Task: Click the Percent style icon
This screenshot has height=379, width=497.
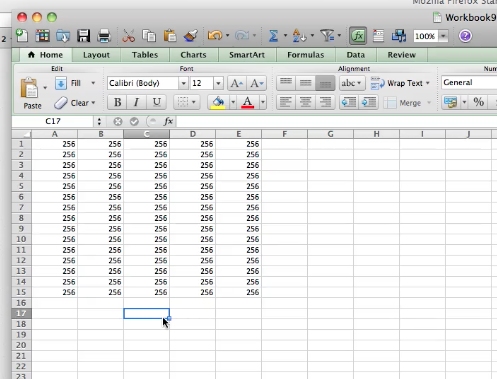Action: tap(479, 102)
